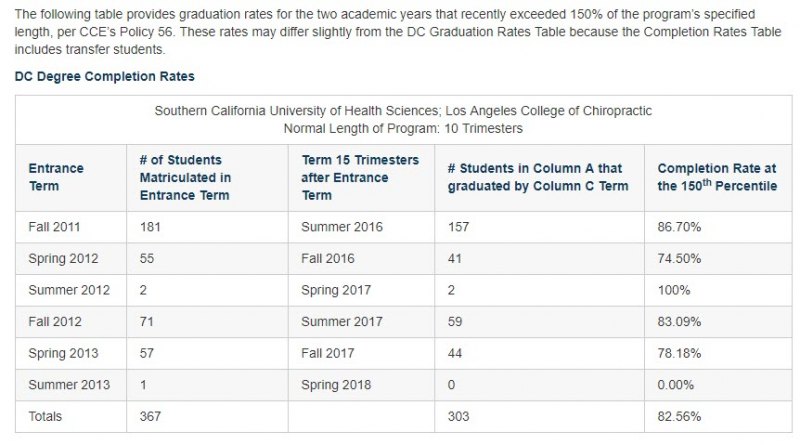Click the Completion Rate at 150th Percentile header
The image size is (800, 445).
pyautogui.click(x=717, y=177)
